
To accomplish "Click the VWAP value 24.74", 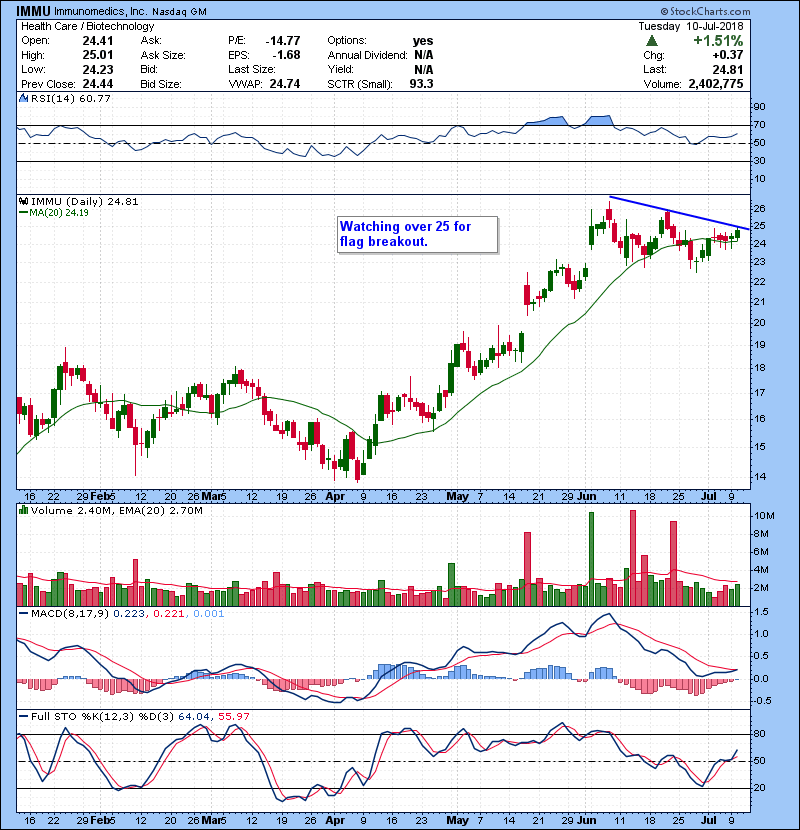I will point(284,84).
